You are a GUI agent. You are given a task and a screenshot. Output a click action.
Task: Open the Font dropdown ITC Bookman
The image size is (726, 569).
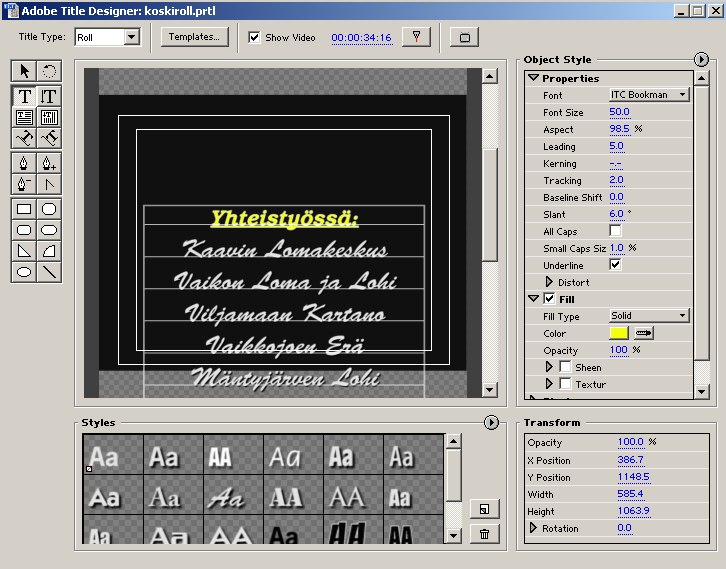(649, 94)
